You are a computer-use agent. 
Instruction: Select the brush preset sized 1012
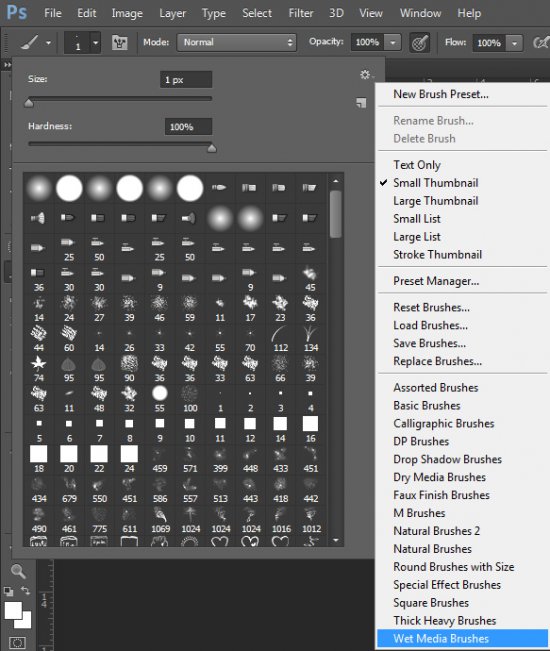point(311,520)
